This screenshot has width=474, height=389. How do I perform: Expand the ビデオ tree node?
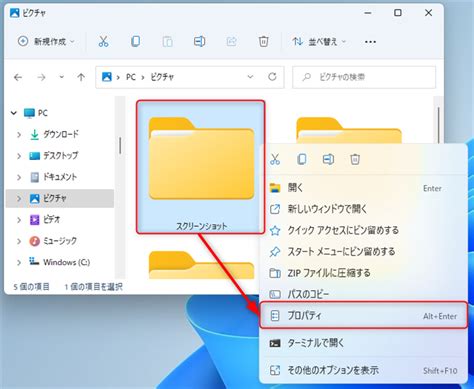[x=19, y=220]
